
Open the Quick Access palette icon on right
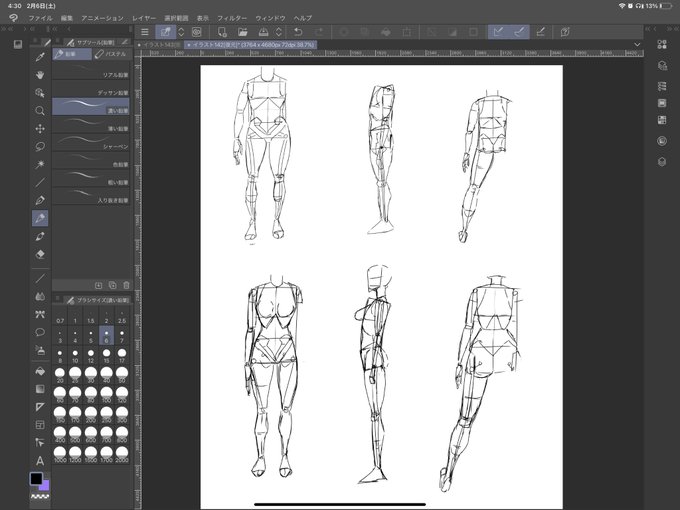coord(662,44)
